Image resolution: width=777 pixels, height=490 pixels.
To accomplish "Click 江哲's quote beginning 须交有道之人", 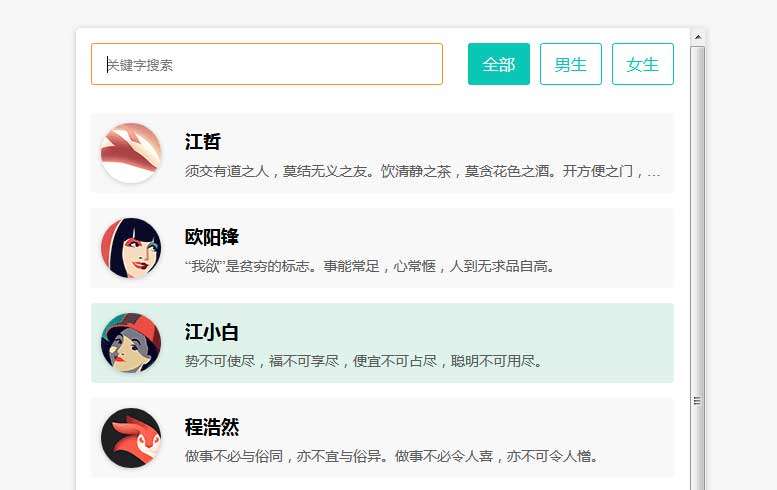I will coord(422,171).
